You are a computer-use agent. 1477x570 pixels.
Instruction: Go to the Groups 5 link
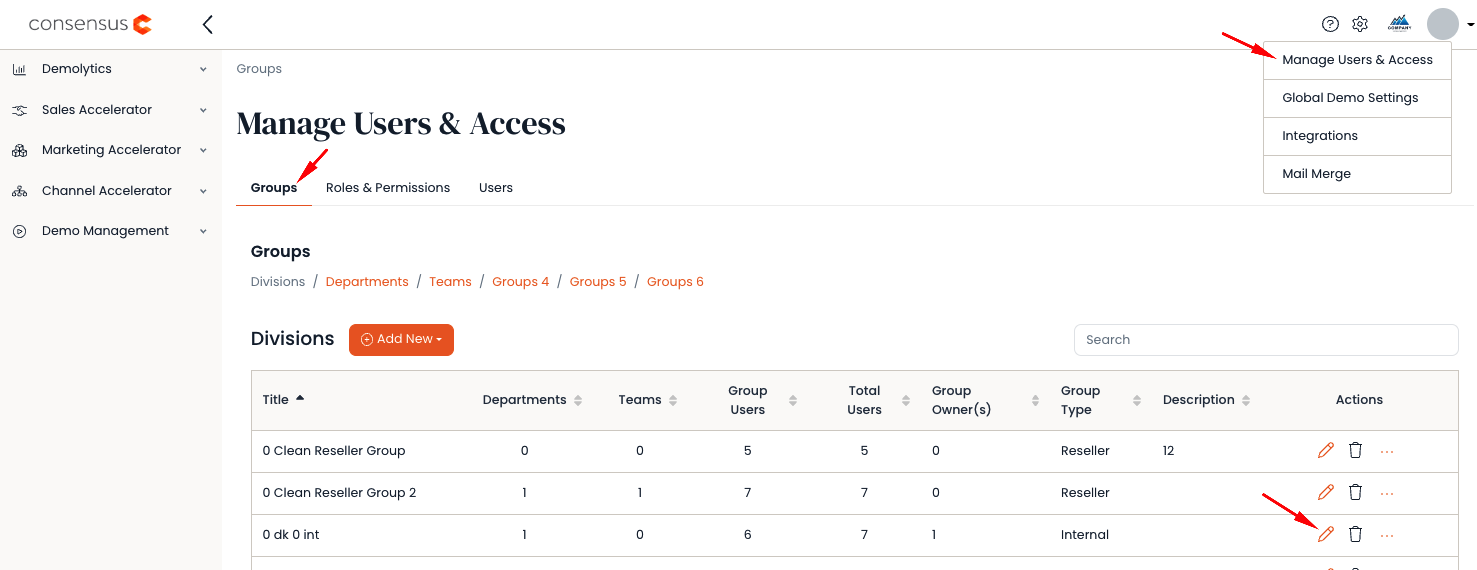click(x=598, y=282)
